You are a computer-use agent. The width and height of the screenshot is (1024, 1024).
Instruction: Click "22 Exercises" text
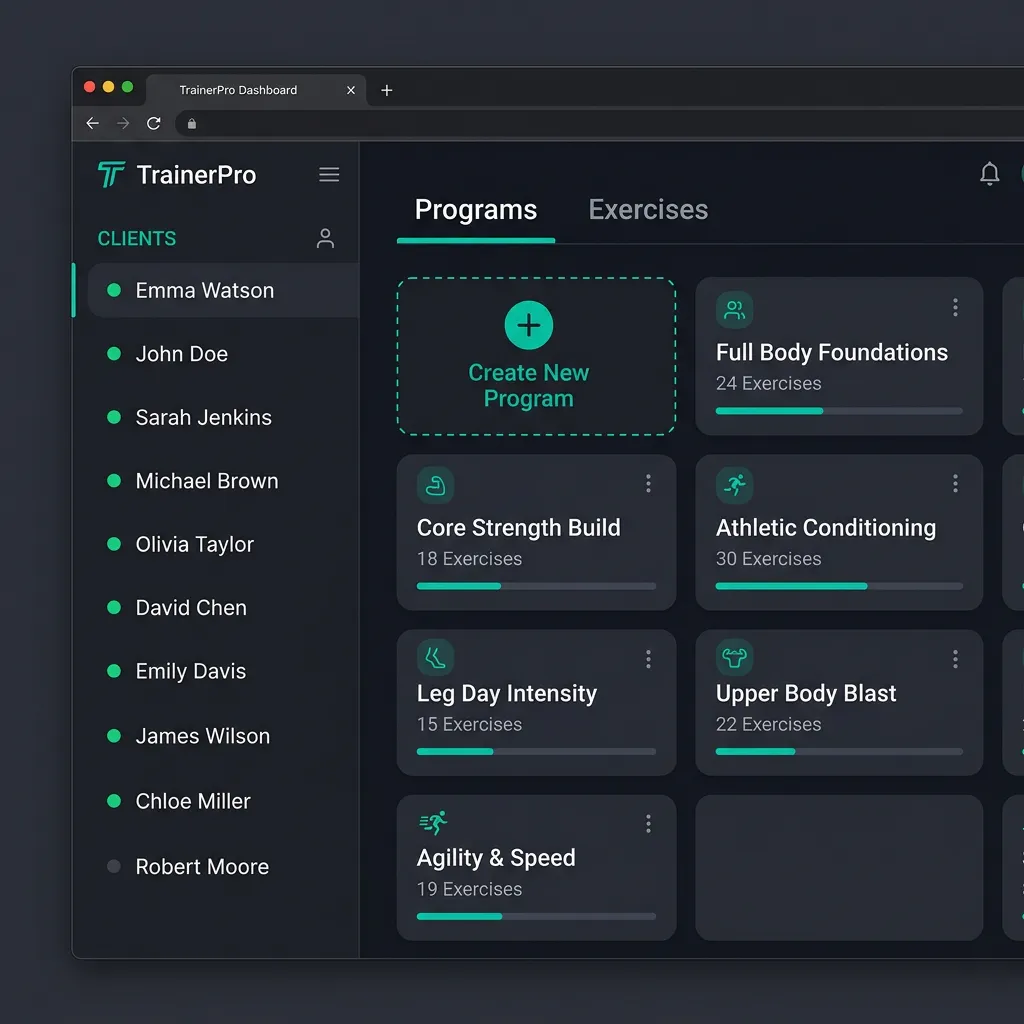point(768,724)
